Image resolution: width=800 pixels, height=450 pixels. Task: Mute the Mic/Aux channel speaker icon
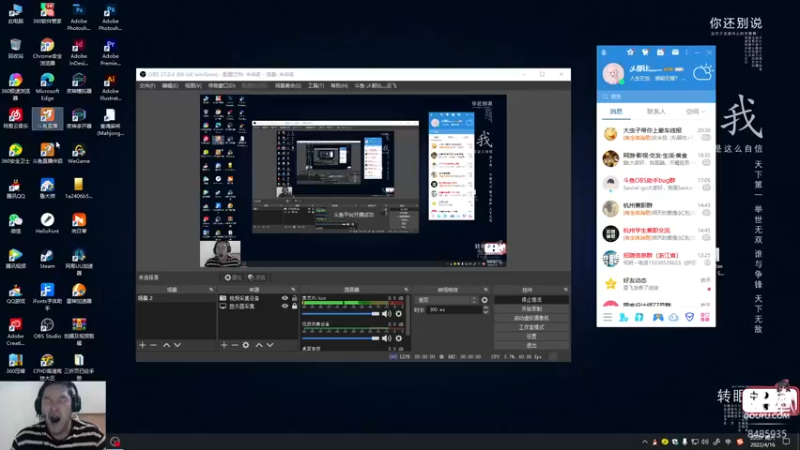pyautogui.click(x=387, y=314)
